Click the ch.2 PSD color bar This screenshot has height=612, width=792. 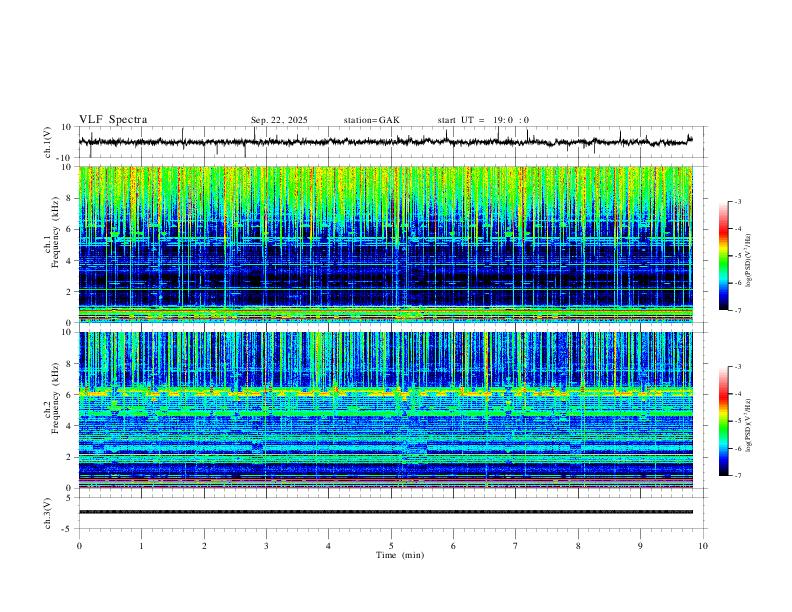coord(723,421)
